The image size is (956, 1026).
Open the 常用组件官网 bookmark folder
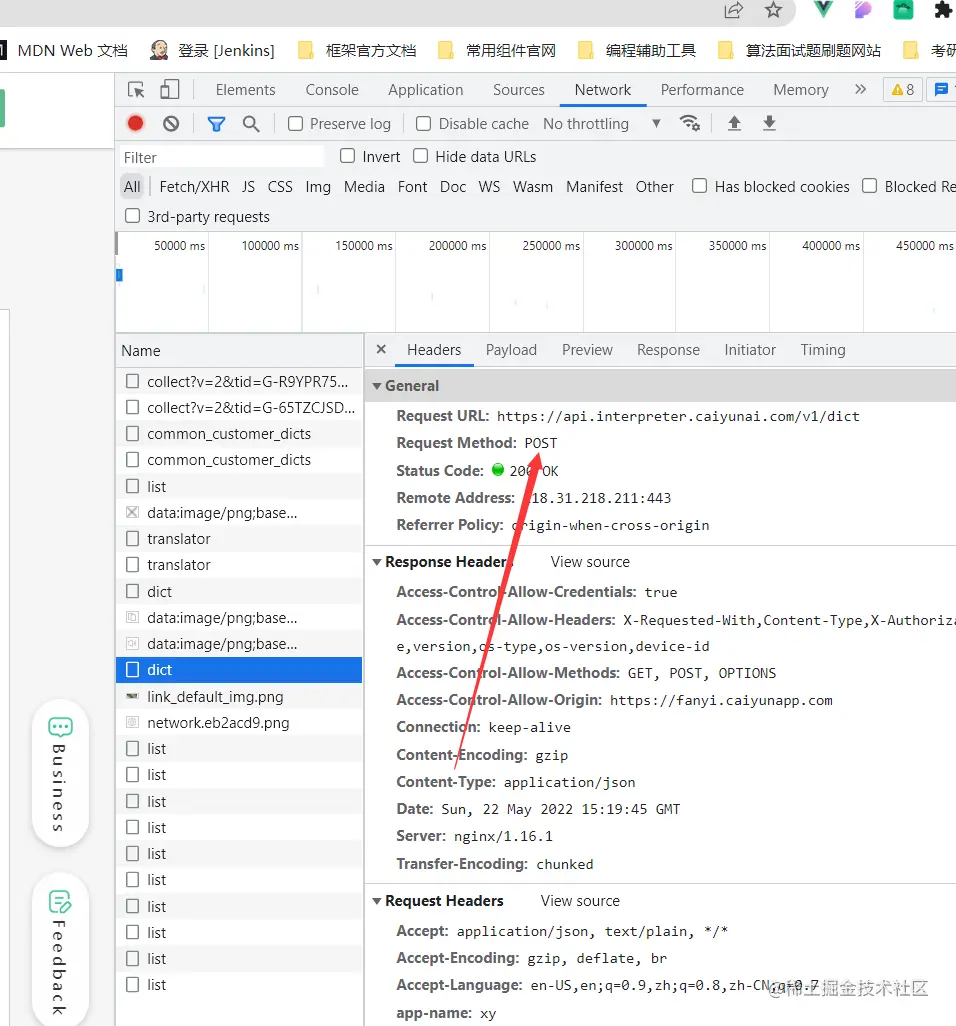pos(497,50)
